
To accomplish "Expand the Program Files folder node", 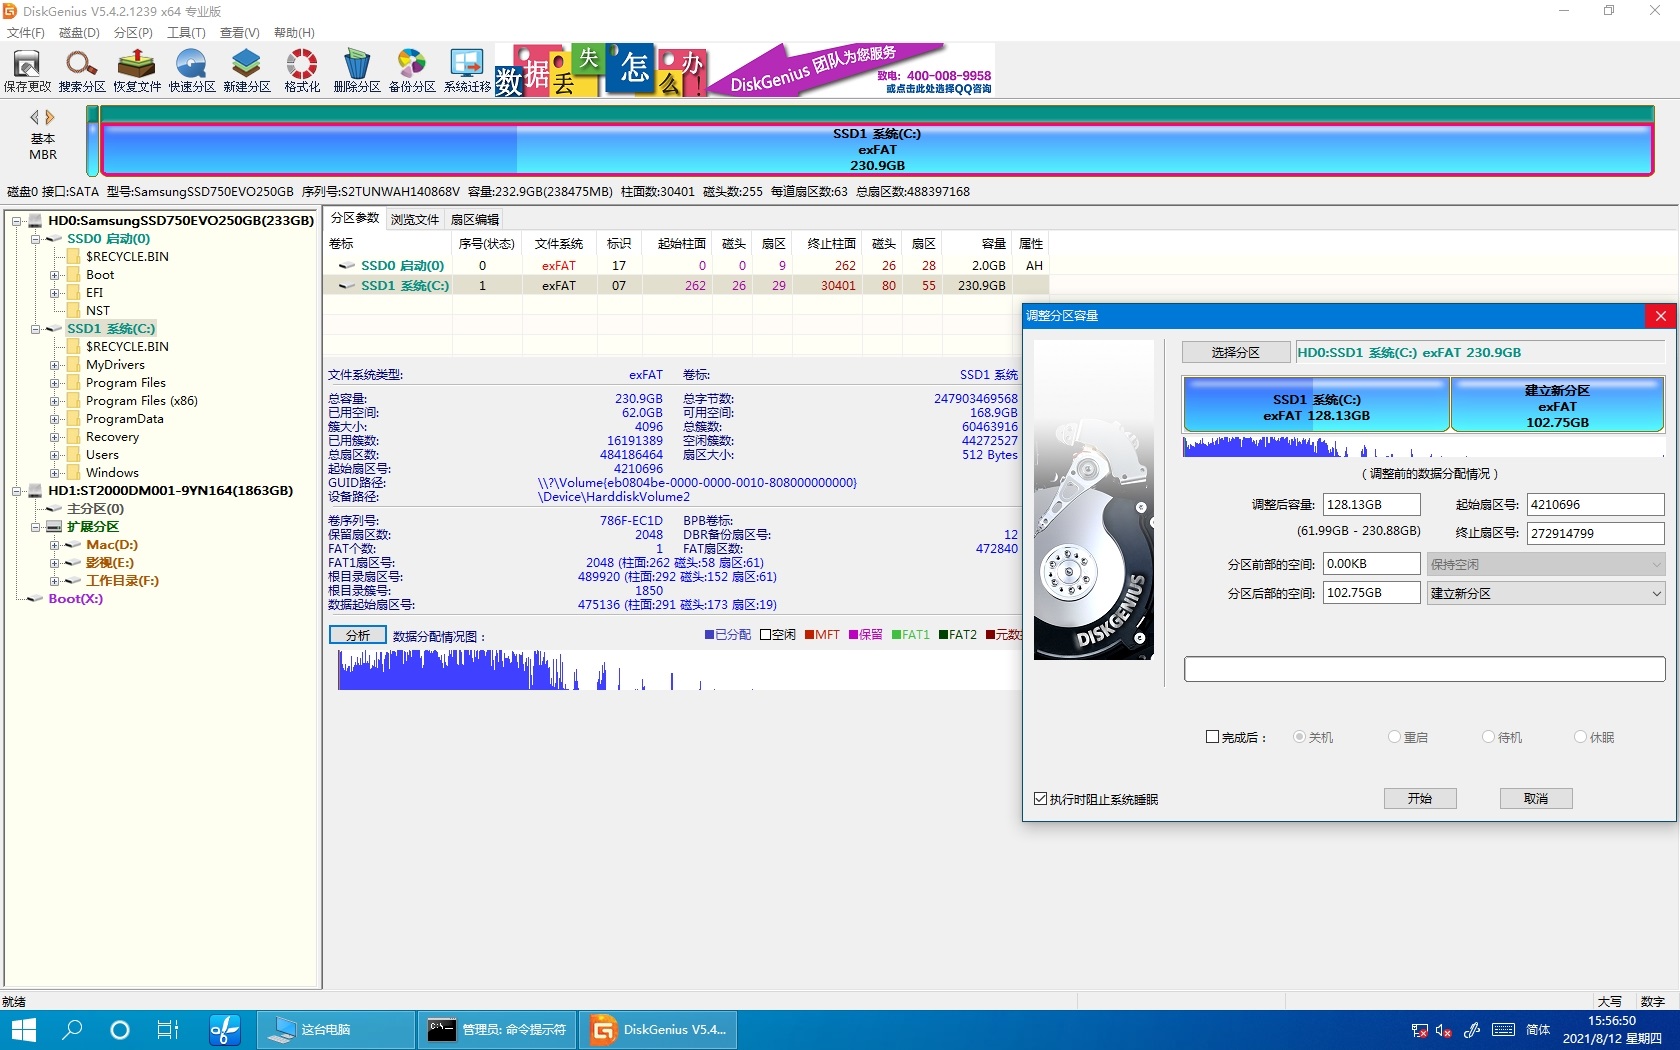I will click(54, 383).
